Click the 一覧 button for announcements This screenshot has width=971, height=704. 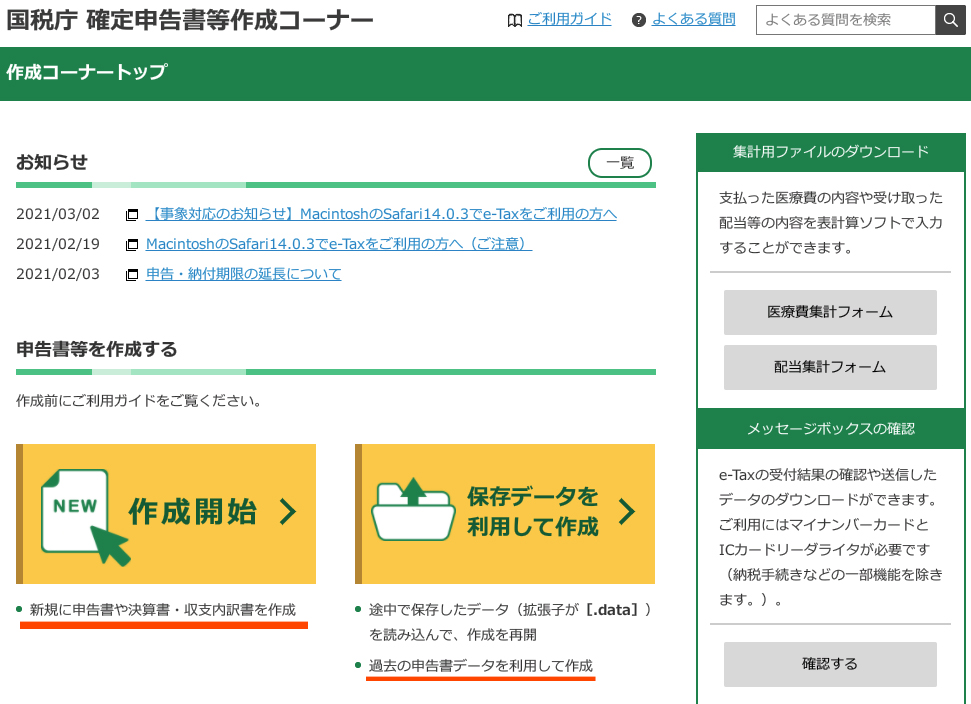pos(619,162)
